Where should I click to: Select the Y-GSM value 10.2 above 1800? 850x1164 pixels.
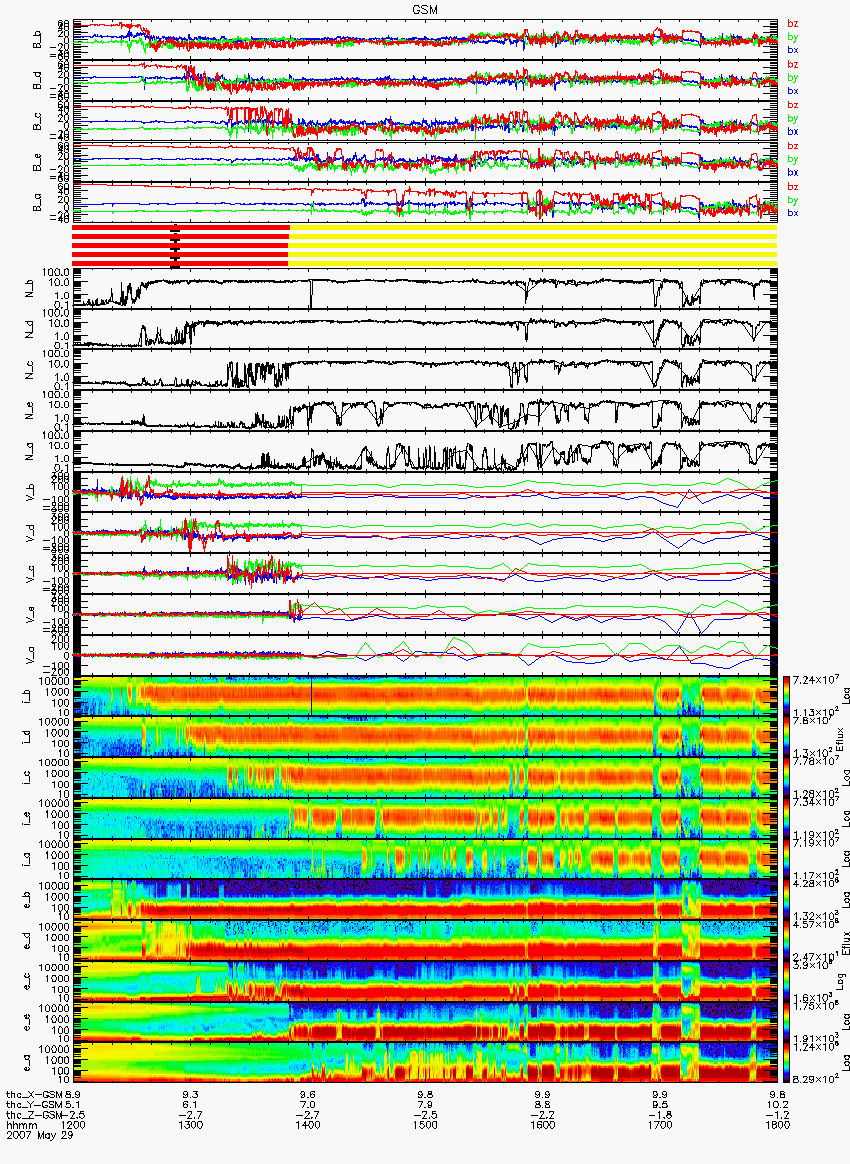click(777, 1104)
